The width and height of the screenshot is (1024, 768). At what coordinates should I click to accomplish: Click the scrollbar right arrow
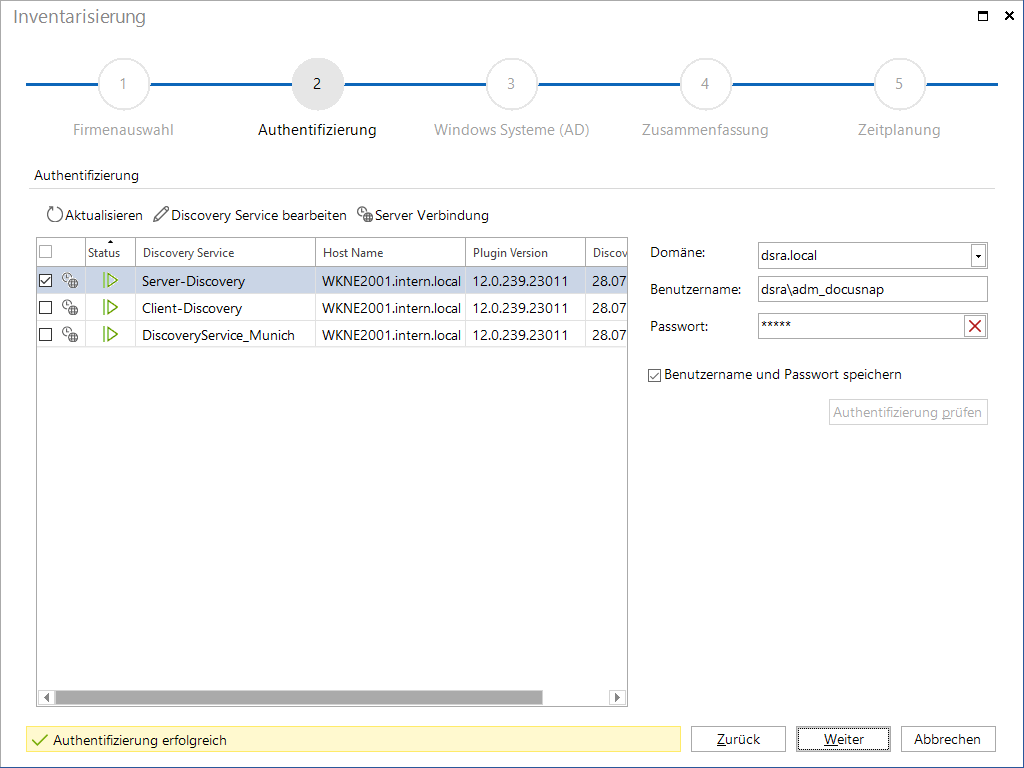617,697
